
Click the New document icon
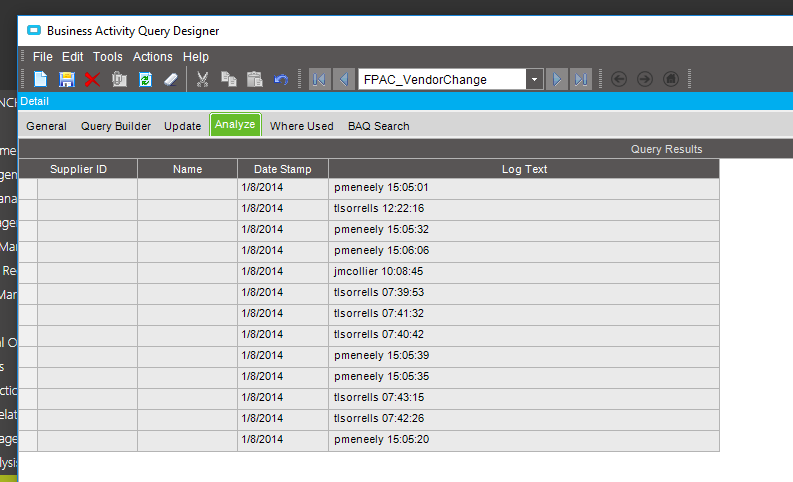[40, 79]
